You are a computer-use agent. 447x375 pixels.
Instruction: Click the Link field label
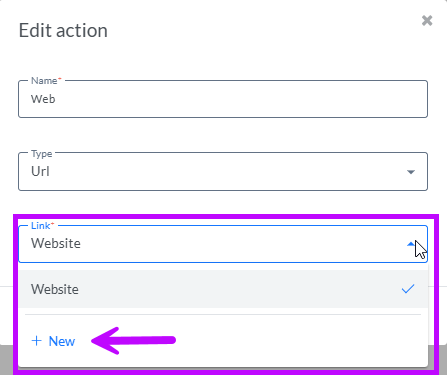[40, 226]
